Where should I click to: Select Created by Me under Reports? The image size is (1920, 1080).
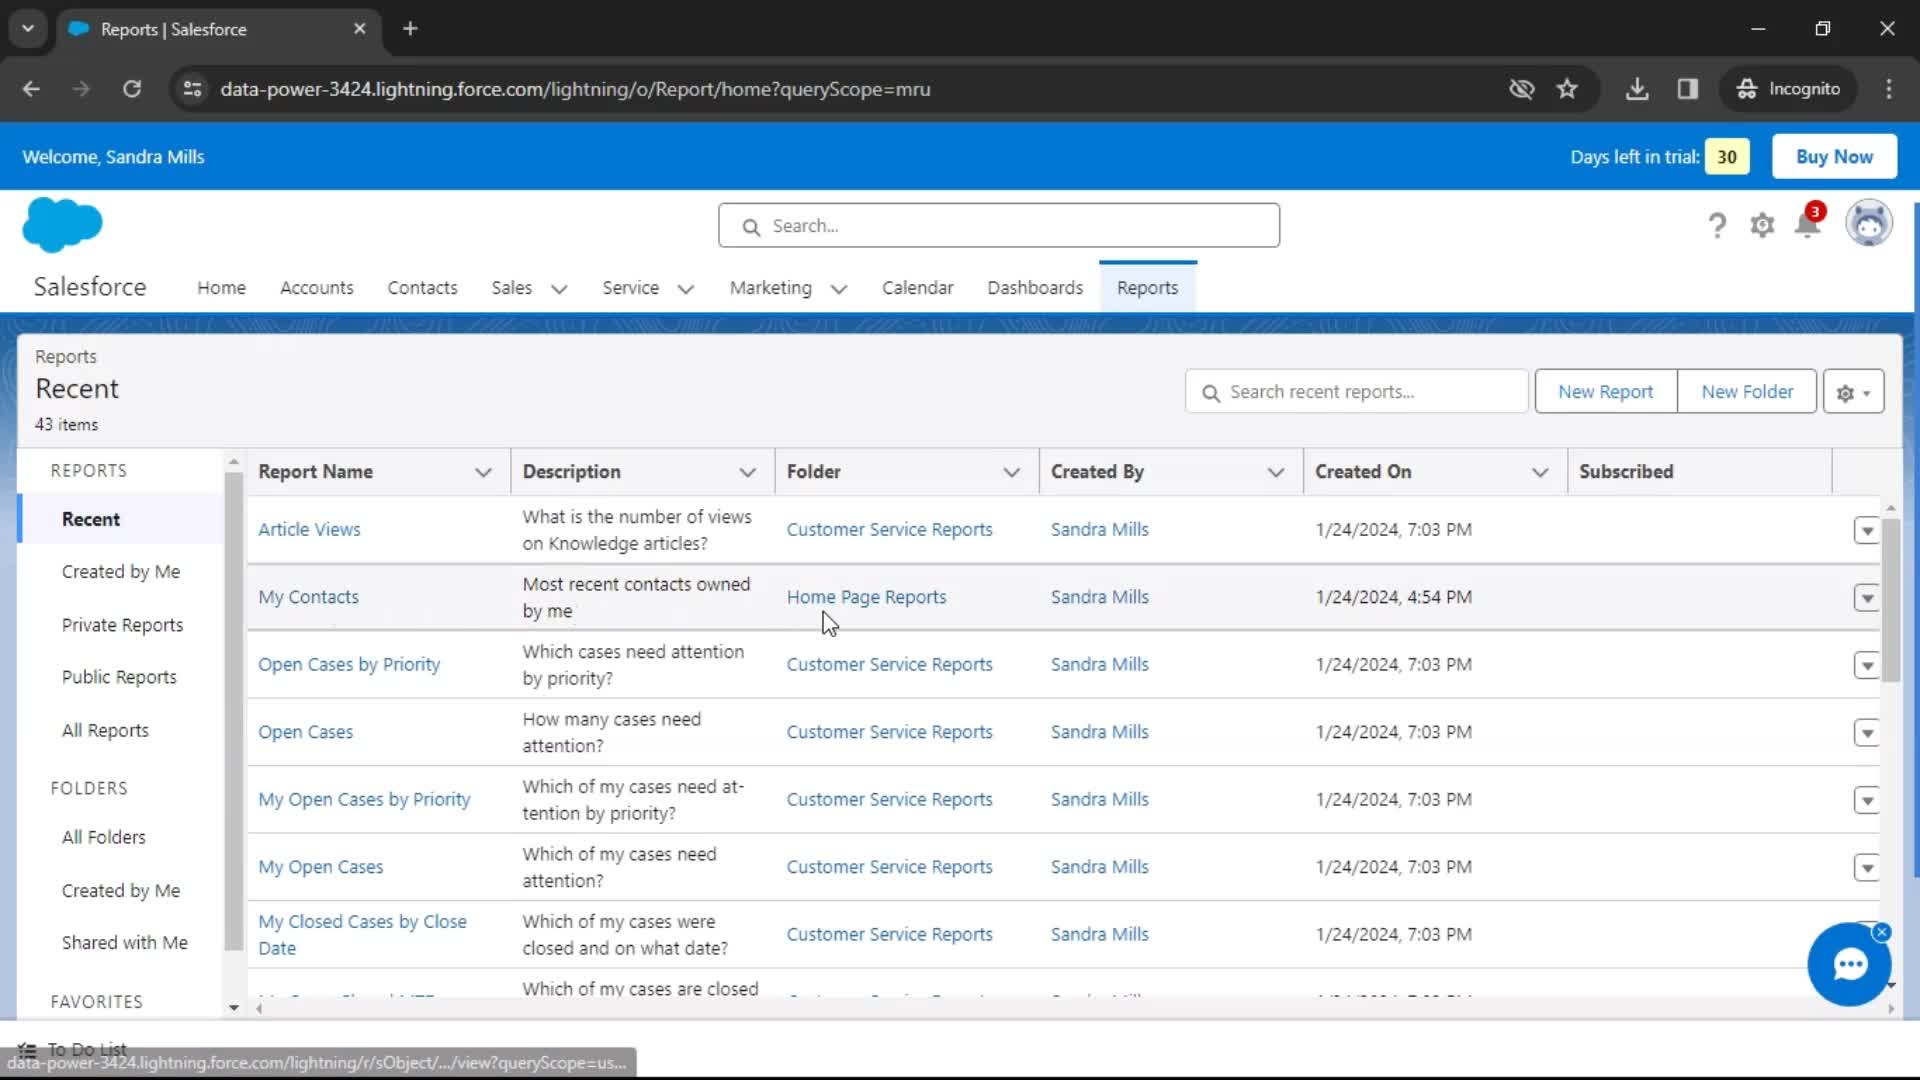pyautogui.click(x=121, y=572)
